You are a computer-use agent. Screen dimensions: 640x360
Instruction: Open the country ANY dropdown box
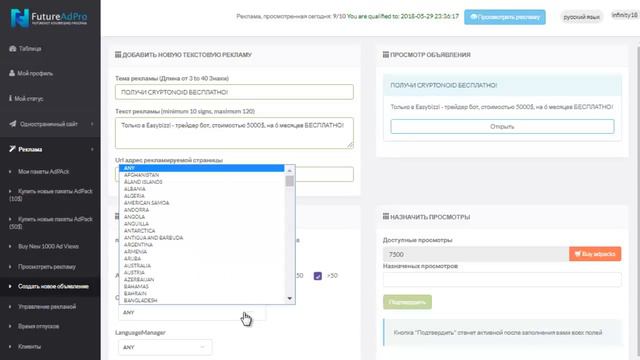(192, 312)
